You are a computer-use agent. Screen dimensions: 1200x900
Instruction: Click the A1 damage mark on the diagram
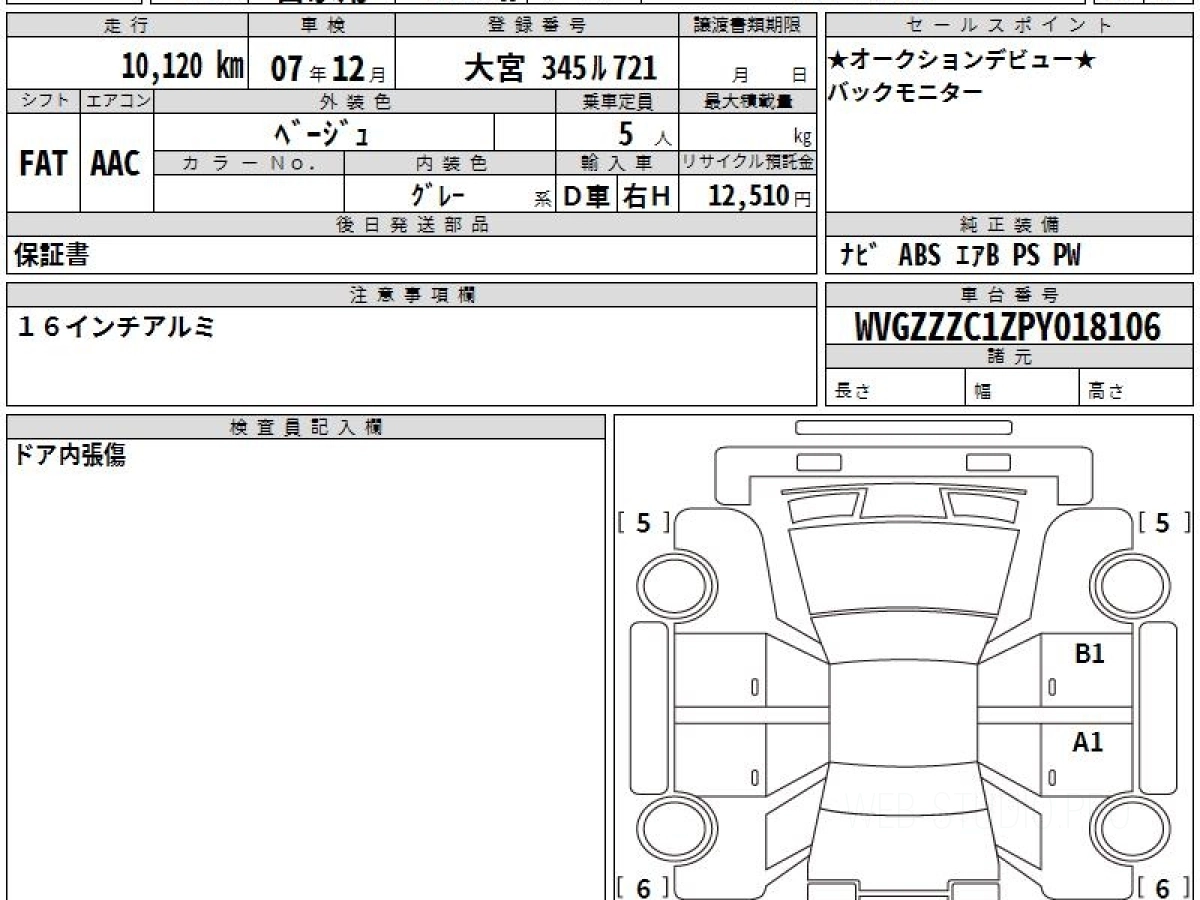1088,742
